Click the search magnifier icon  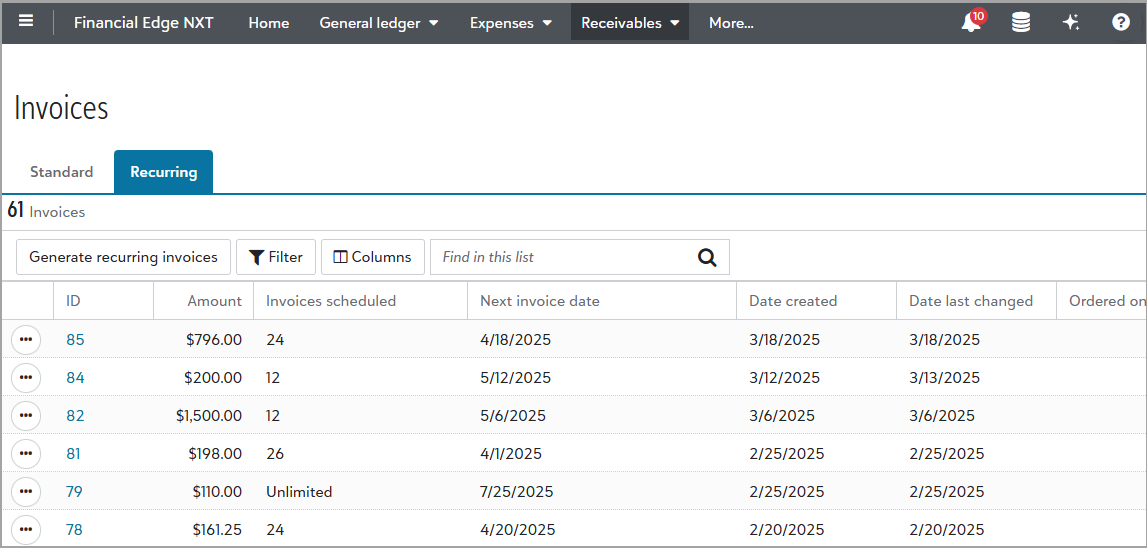point(707,257)
